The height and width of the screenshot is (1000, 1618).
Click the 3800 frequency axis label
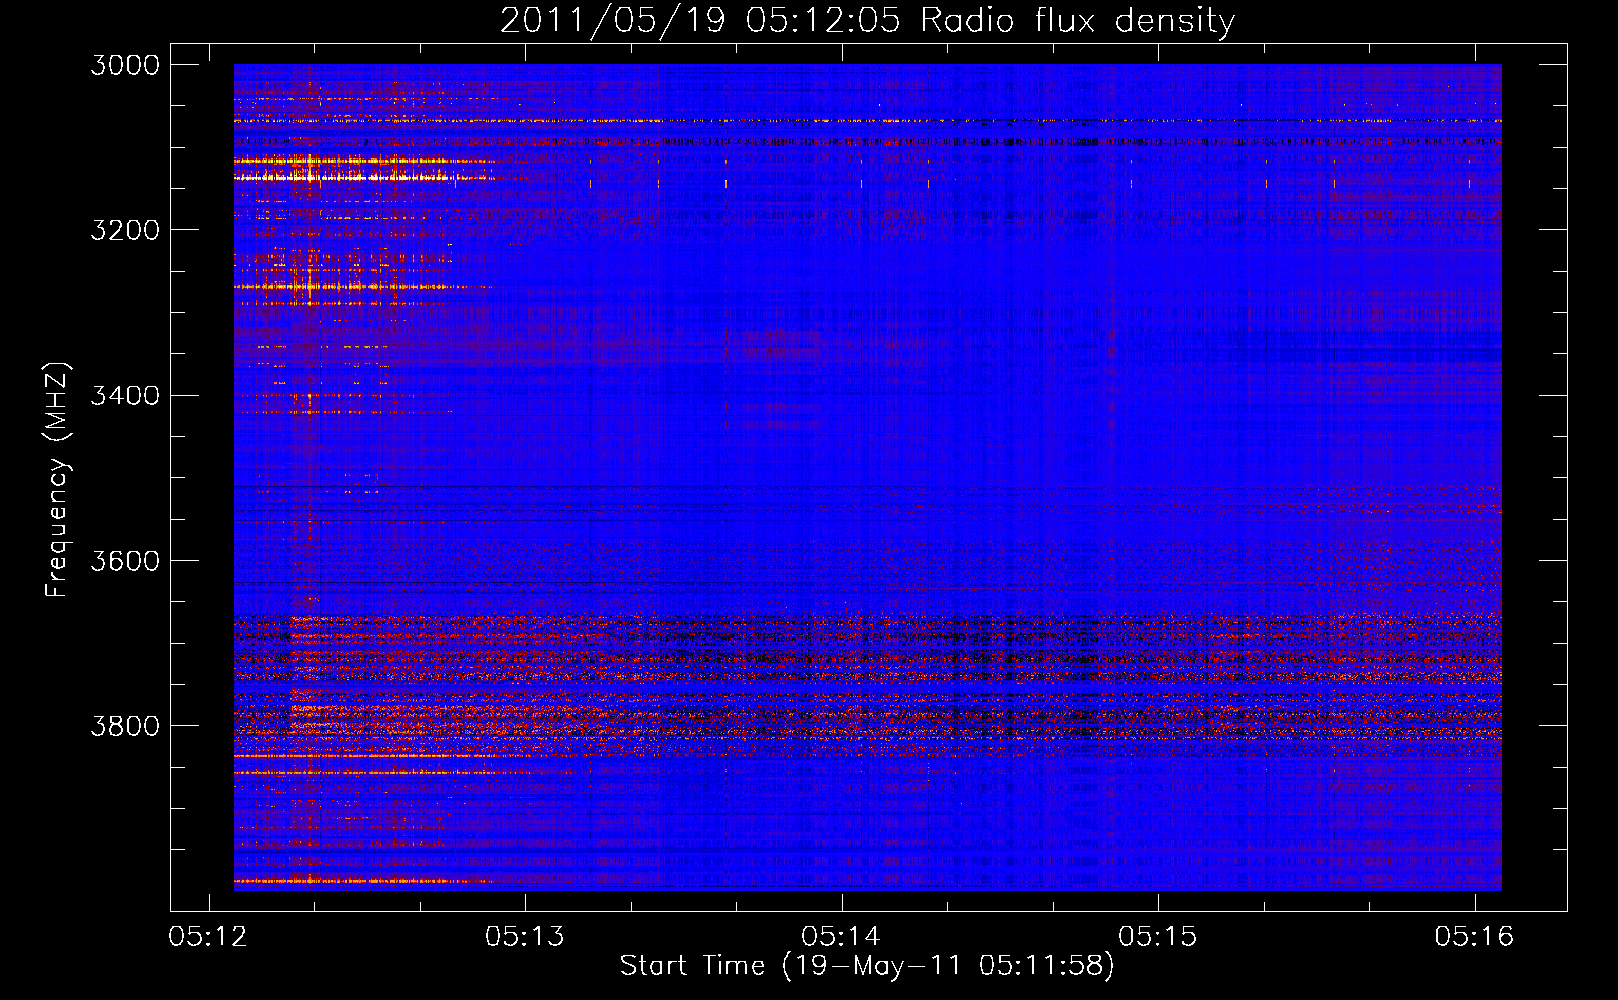click(125, 725)
